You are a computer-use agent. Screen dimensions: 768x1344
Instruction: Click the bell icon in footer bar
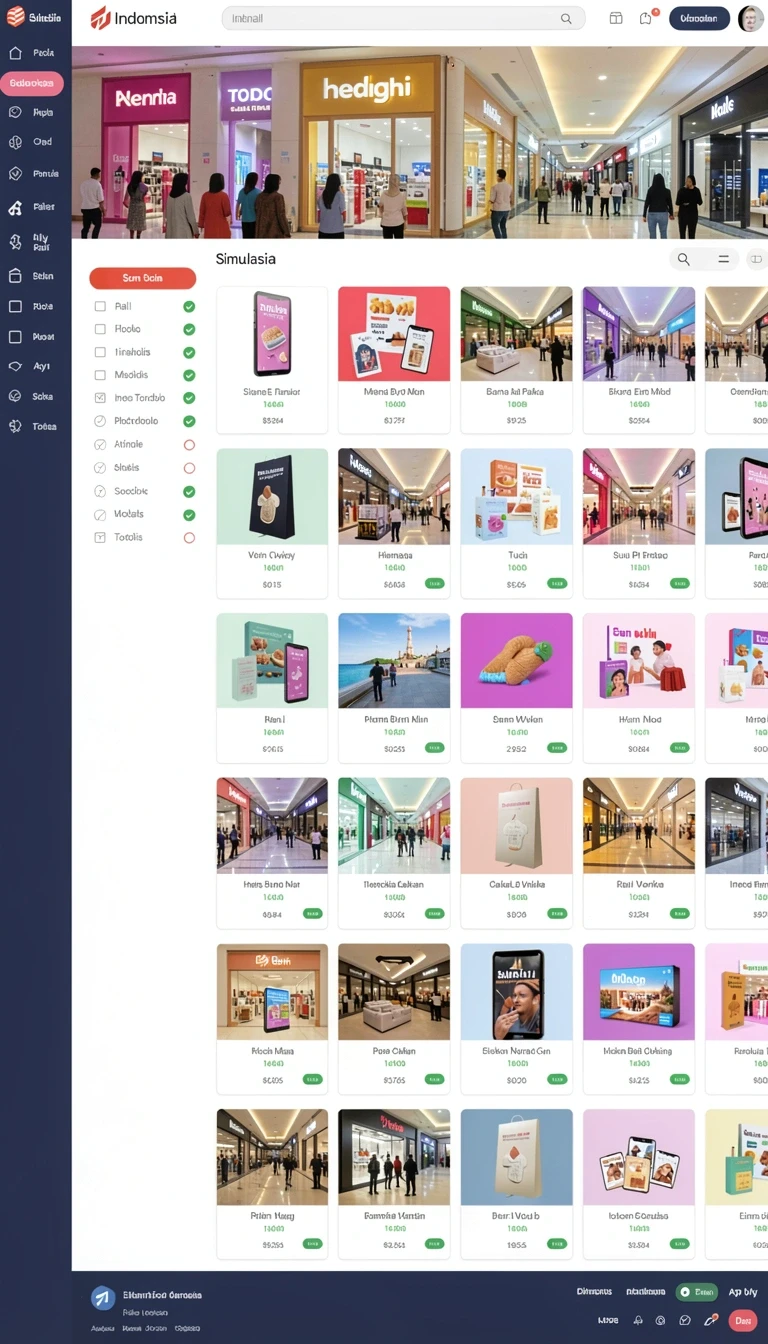point(638,1320)
